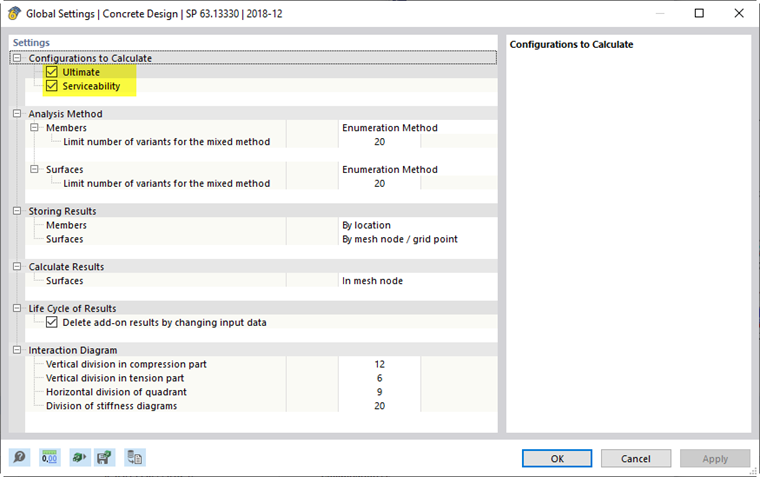Collapse the Analysis Method section

18,114
